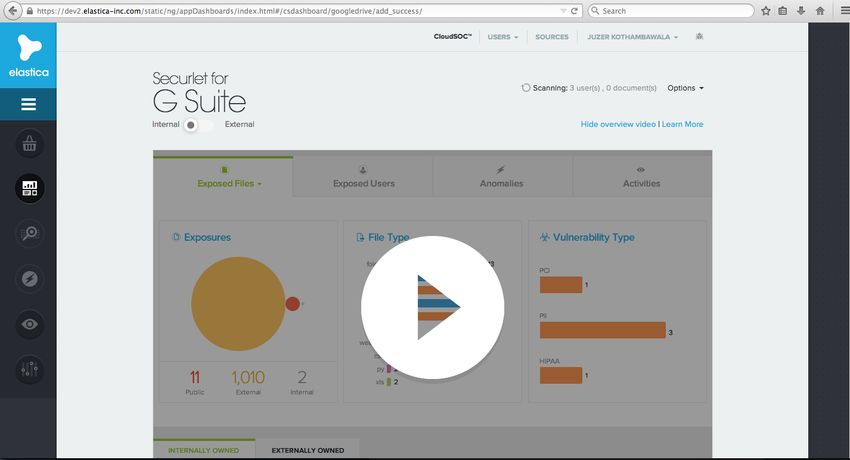Click the Exposures panel icon

176,237
